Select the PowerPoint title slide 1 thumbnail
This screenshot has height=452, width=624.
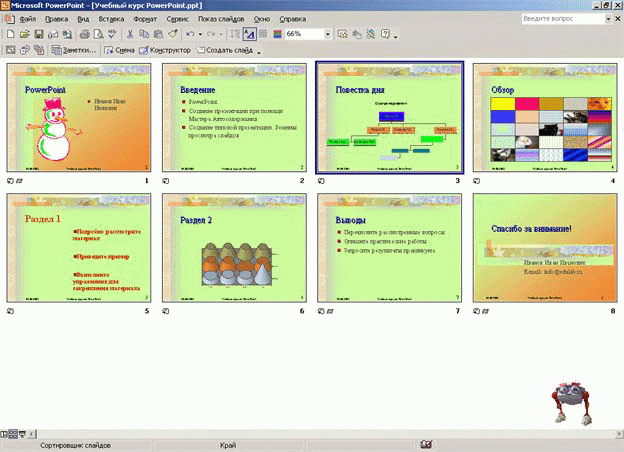79,117
